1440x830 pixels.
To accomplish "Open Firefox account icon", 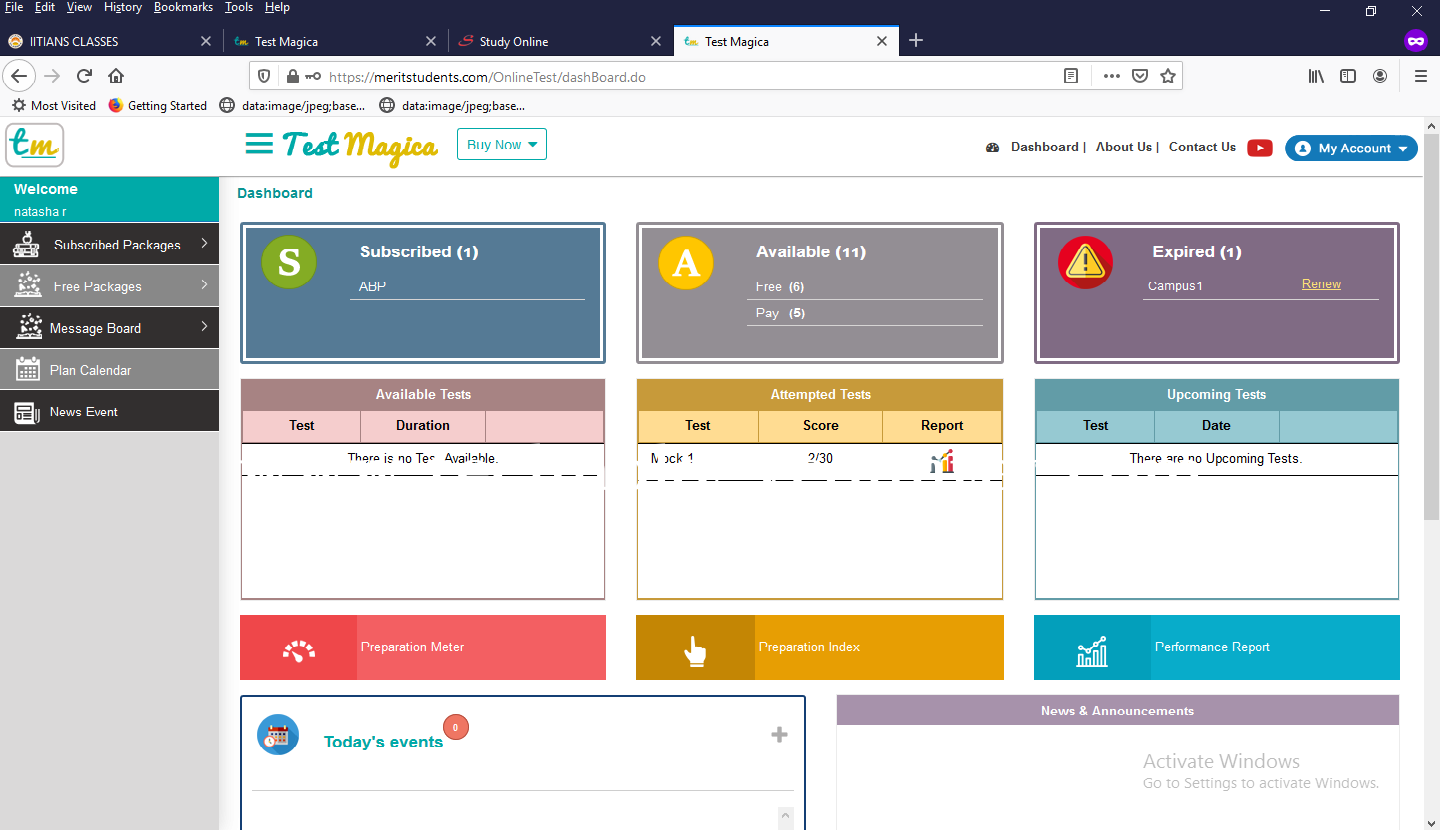I will (x=1380, y=76).
